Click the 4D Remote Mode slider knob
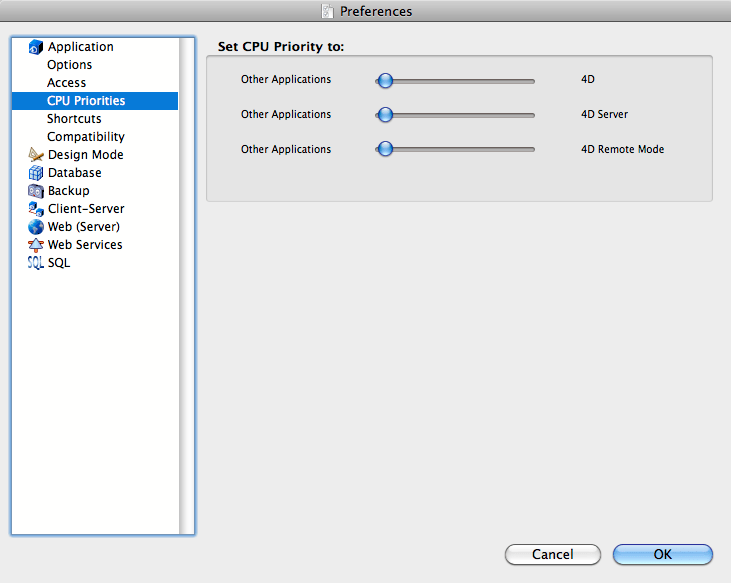Image resolution: width=731 pixels, height=583 pixels. [x=385, y=149]
